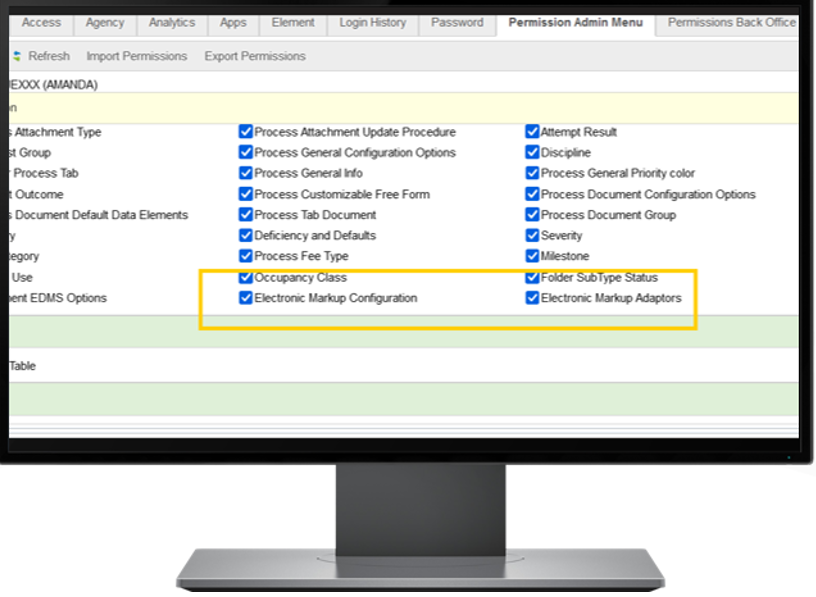Open the Apps tab
The height and width of the screenshot is (597, 816).
click(x=233, y=23)
